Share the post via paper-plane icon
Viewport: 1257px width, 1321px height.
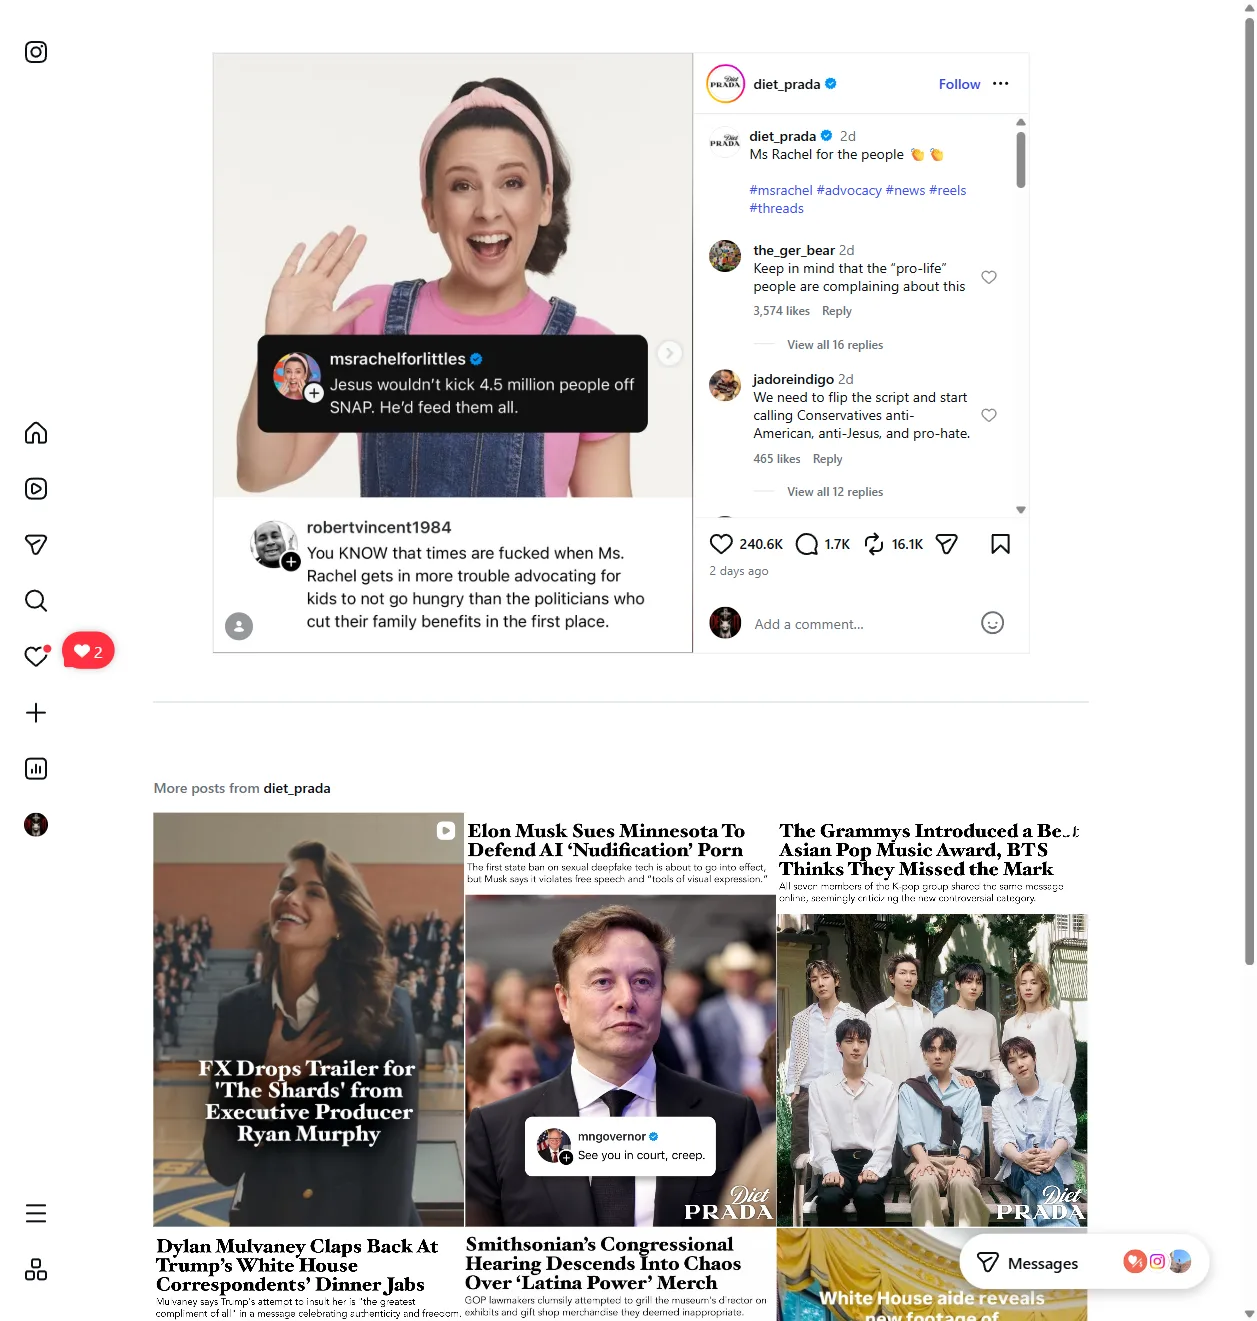[947, 544]
